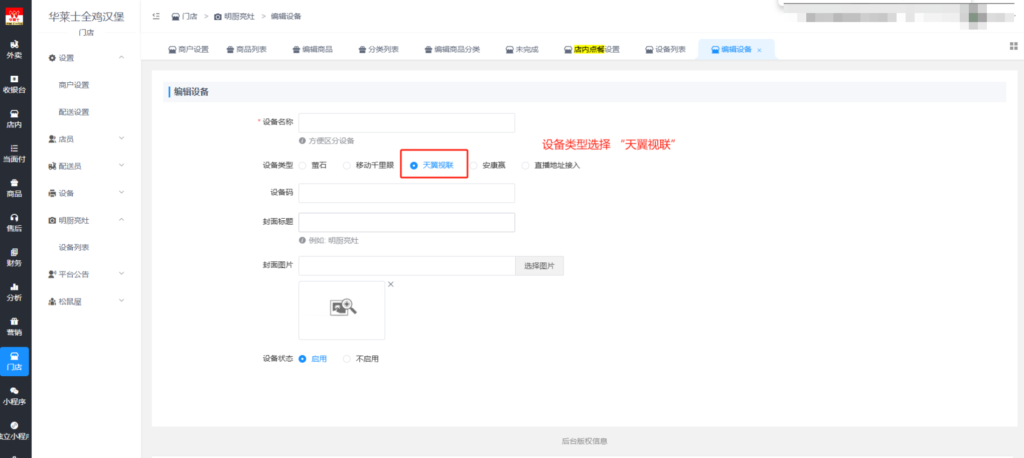Switch to the 编辑商品分类 tab

452,50
